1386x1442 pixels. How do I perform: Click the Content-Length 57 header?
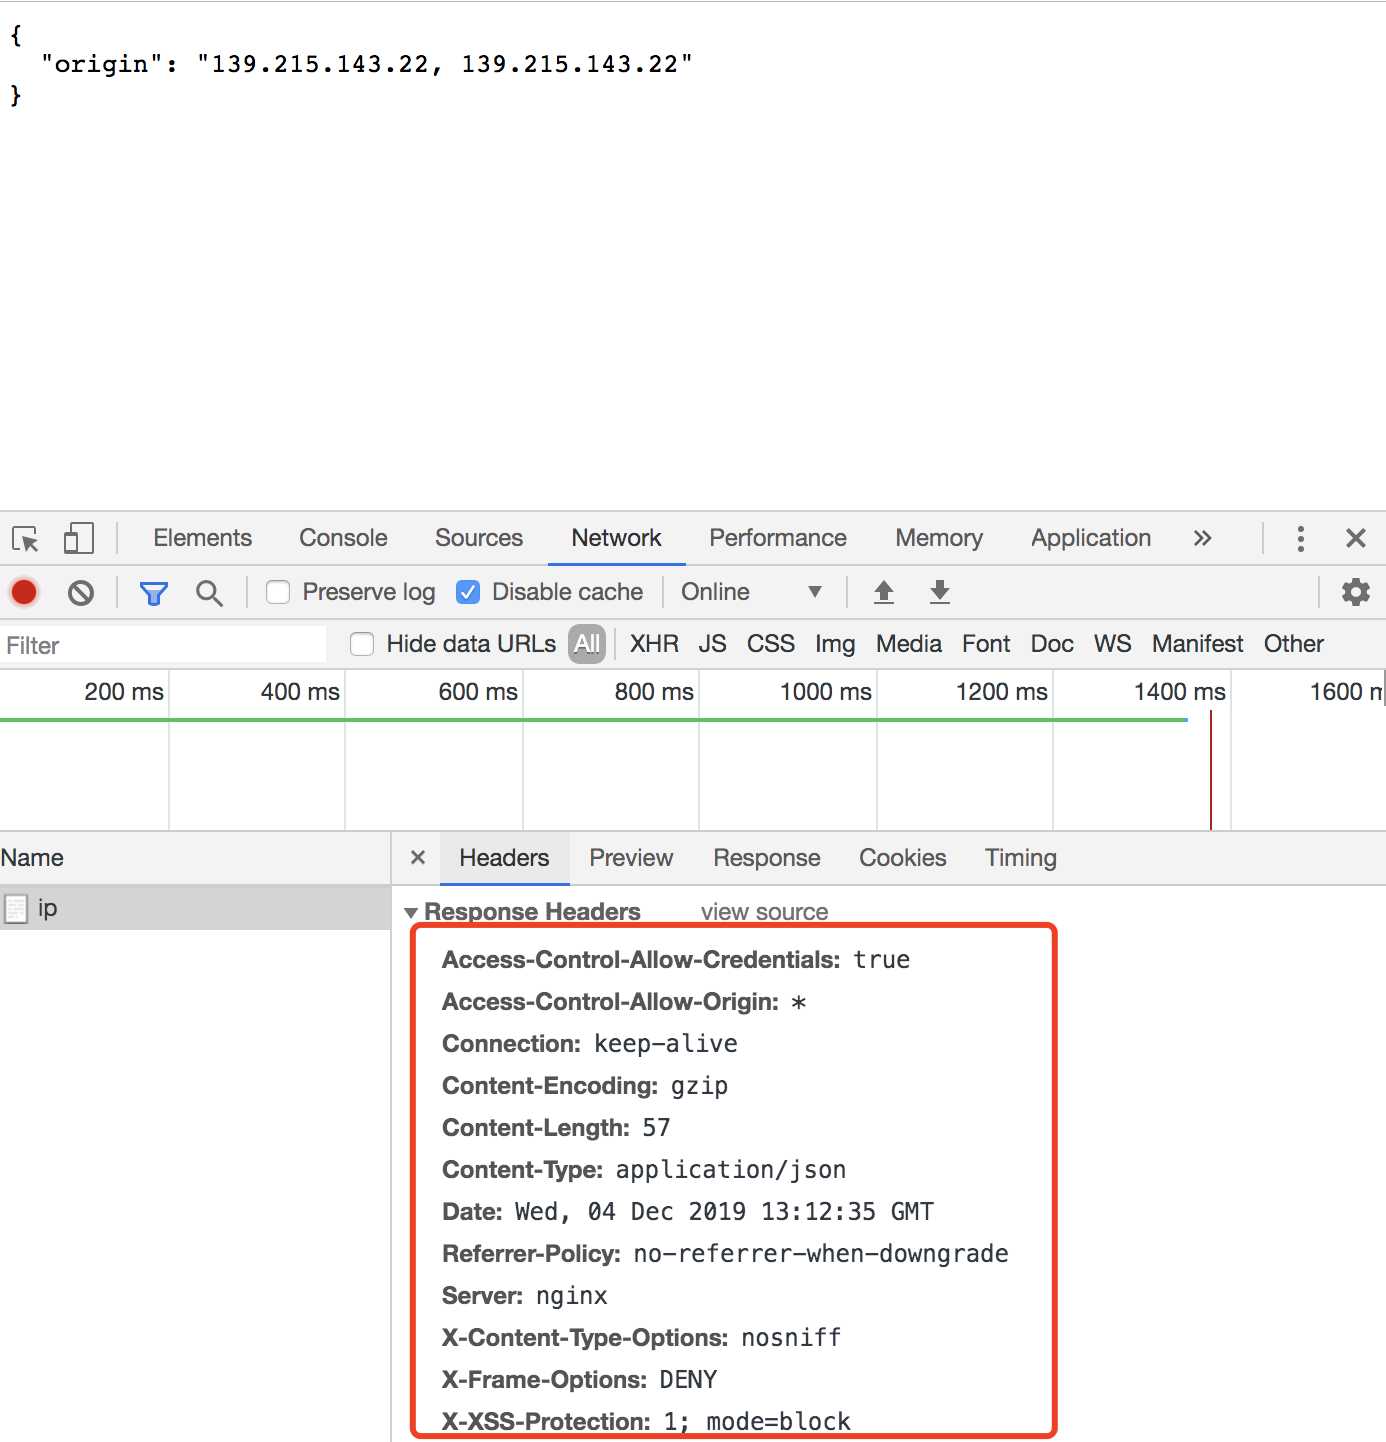556,1128
